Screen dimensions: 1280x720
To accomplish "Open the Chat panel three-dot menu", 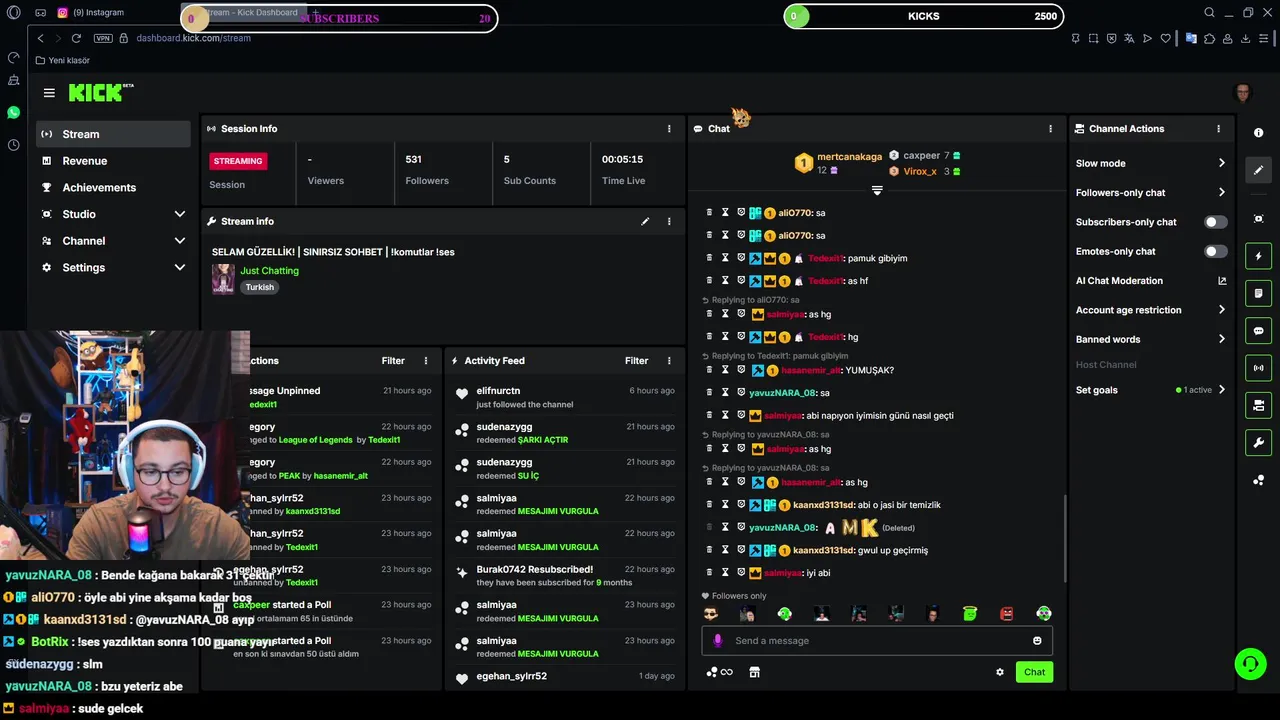I will click(x=1050, y=129).
